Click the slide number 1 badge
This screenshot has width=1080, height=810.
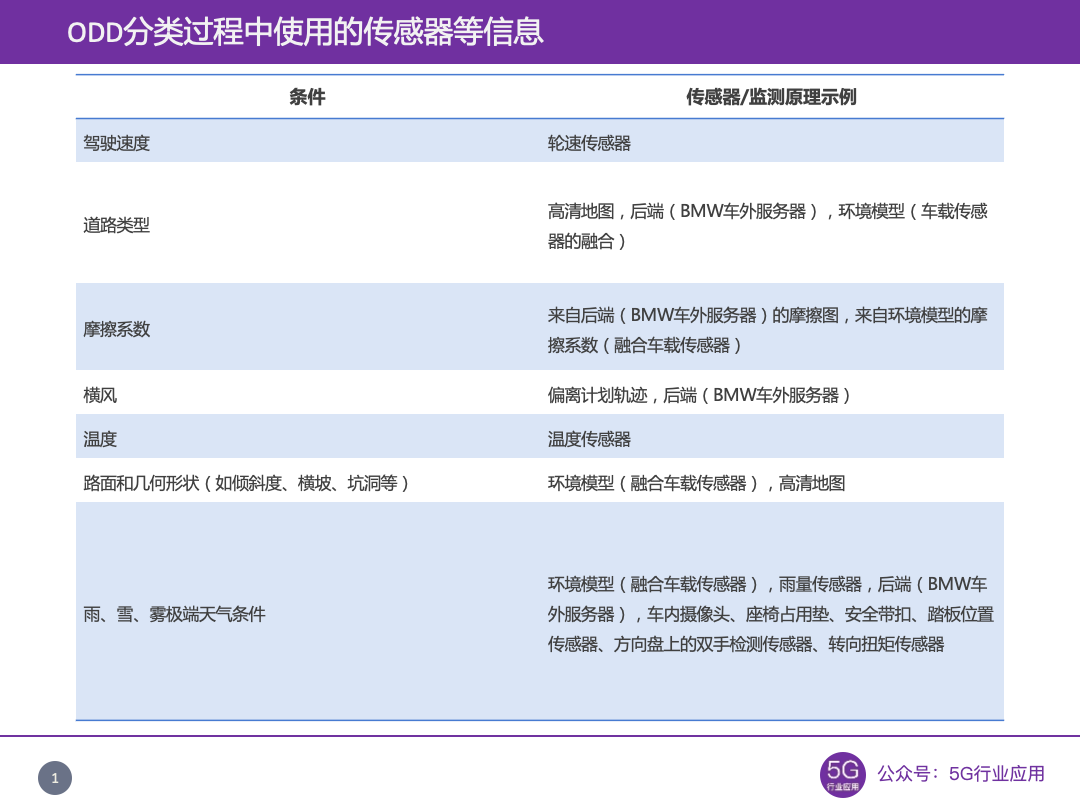[x=55, y=778]
